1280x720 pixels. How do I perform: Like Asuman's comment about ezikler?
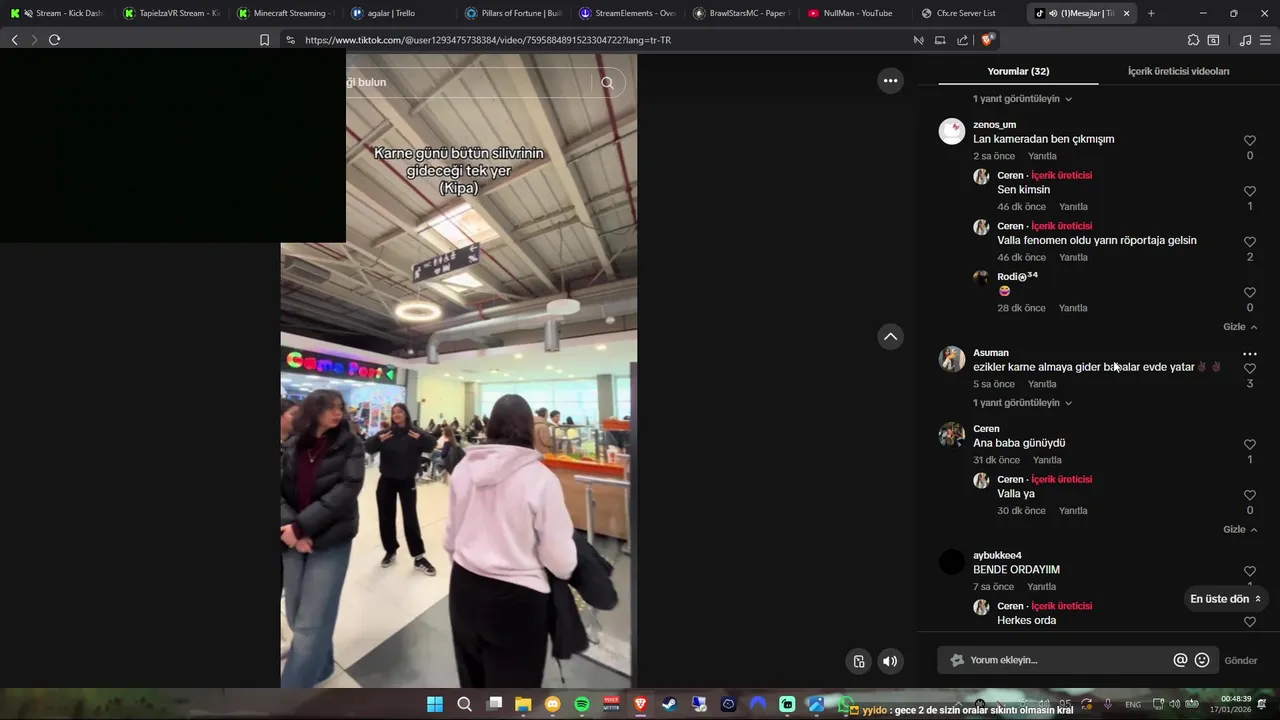(1249, 369)
